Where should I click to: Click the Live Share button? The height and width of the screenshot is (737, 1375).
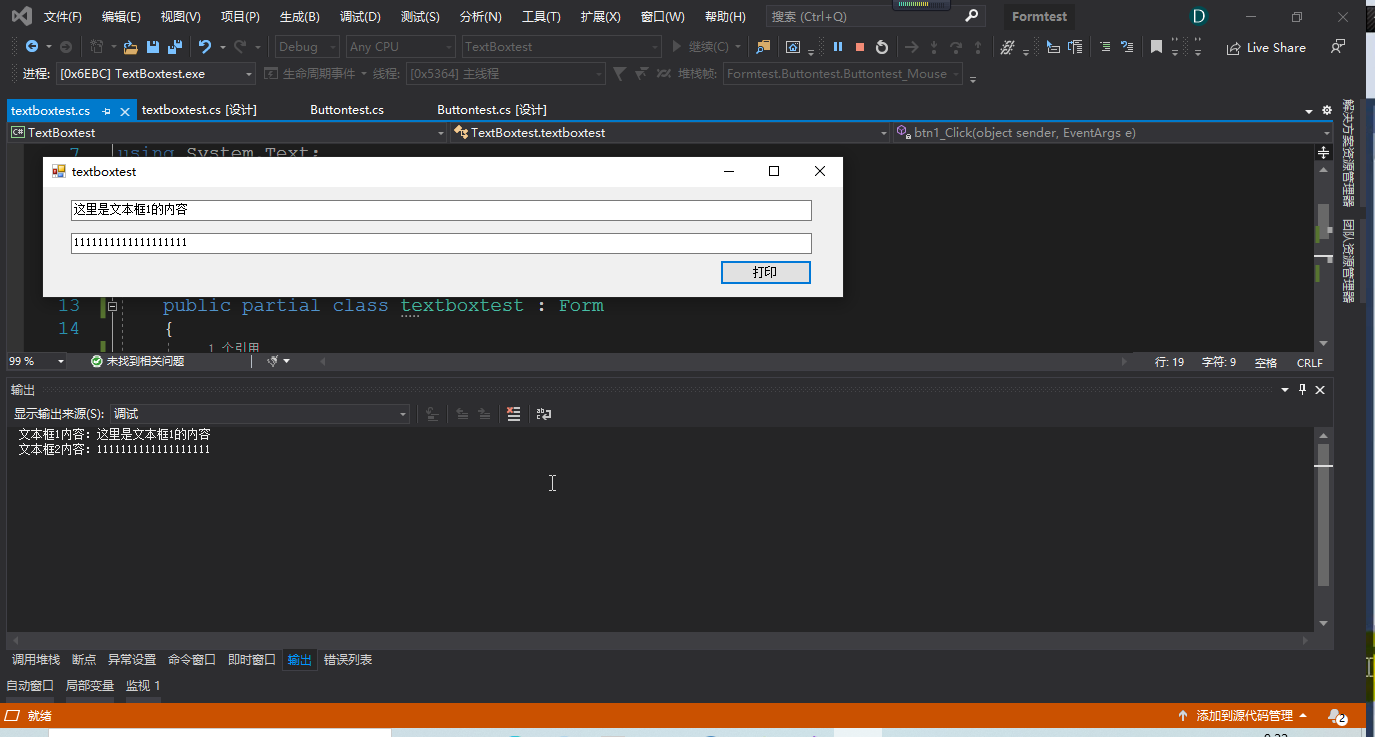point(1266,47)
